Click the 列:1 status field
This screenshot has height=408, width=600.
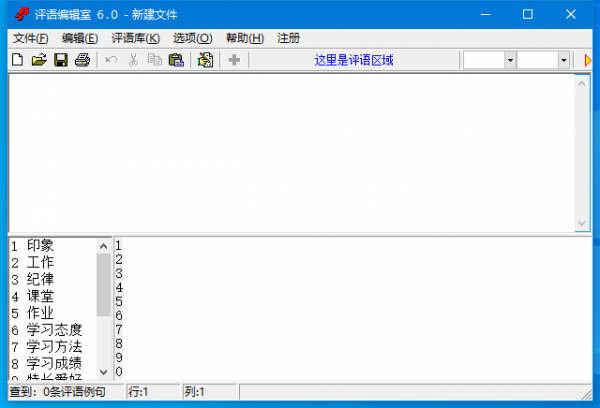[x=210, y=392]
